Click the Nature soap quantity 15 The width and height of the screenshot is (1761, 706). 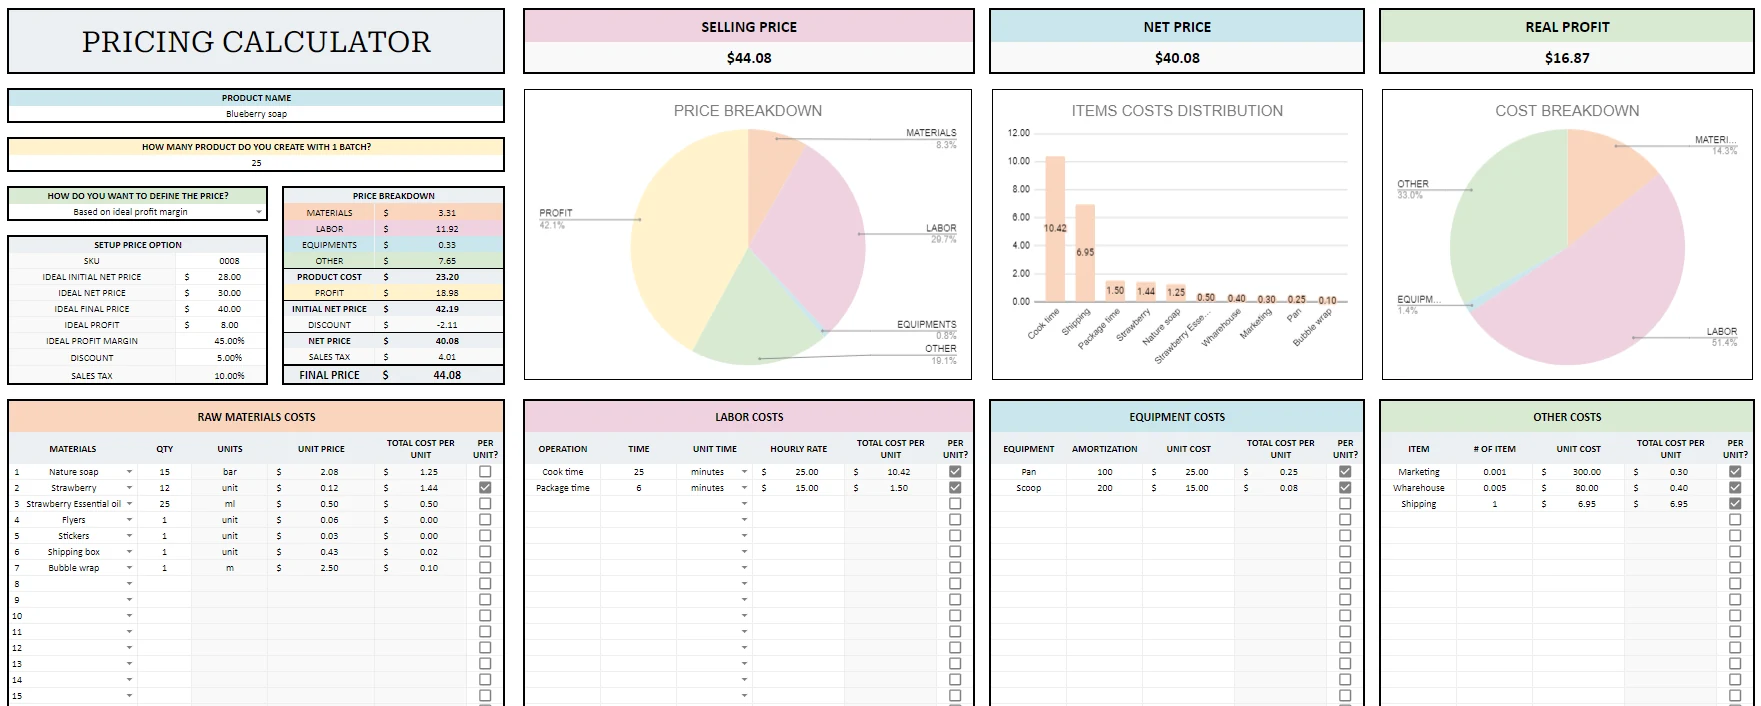pyautogui.click(x=164, y=472)
